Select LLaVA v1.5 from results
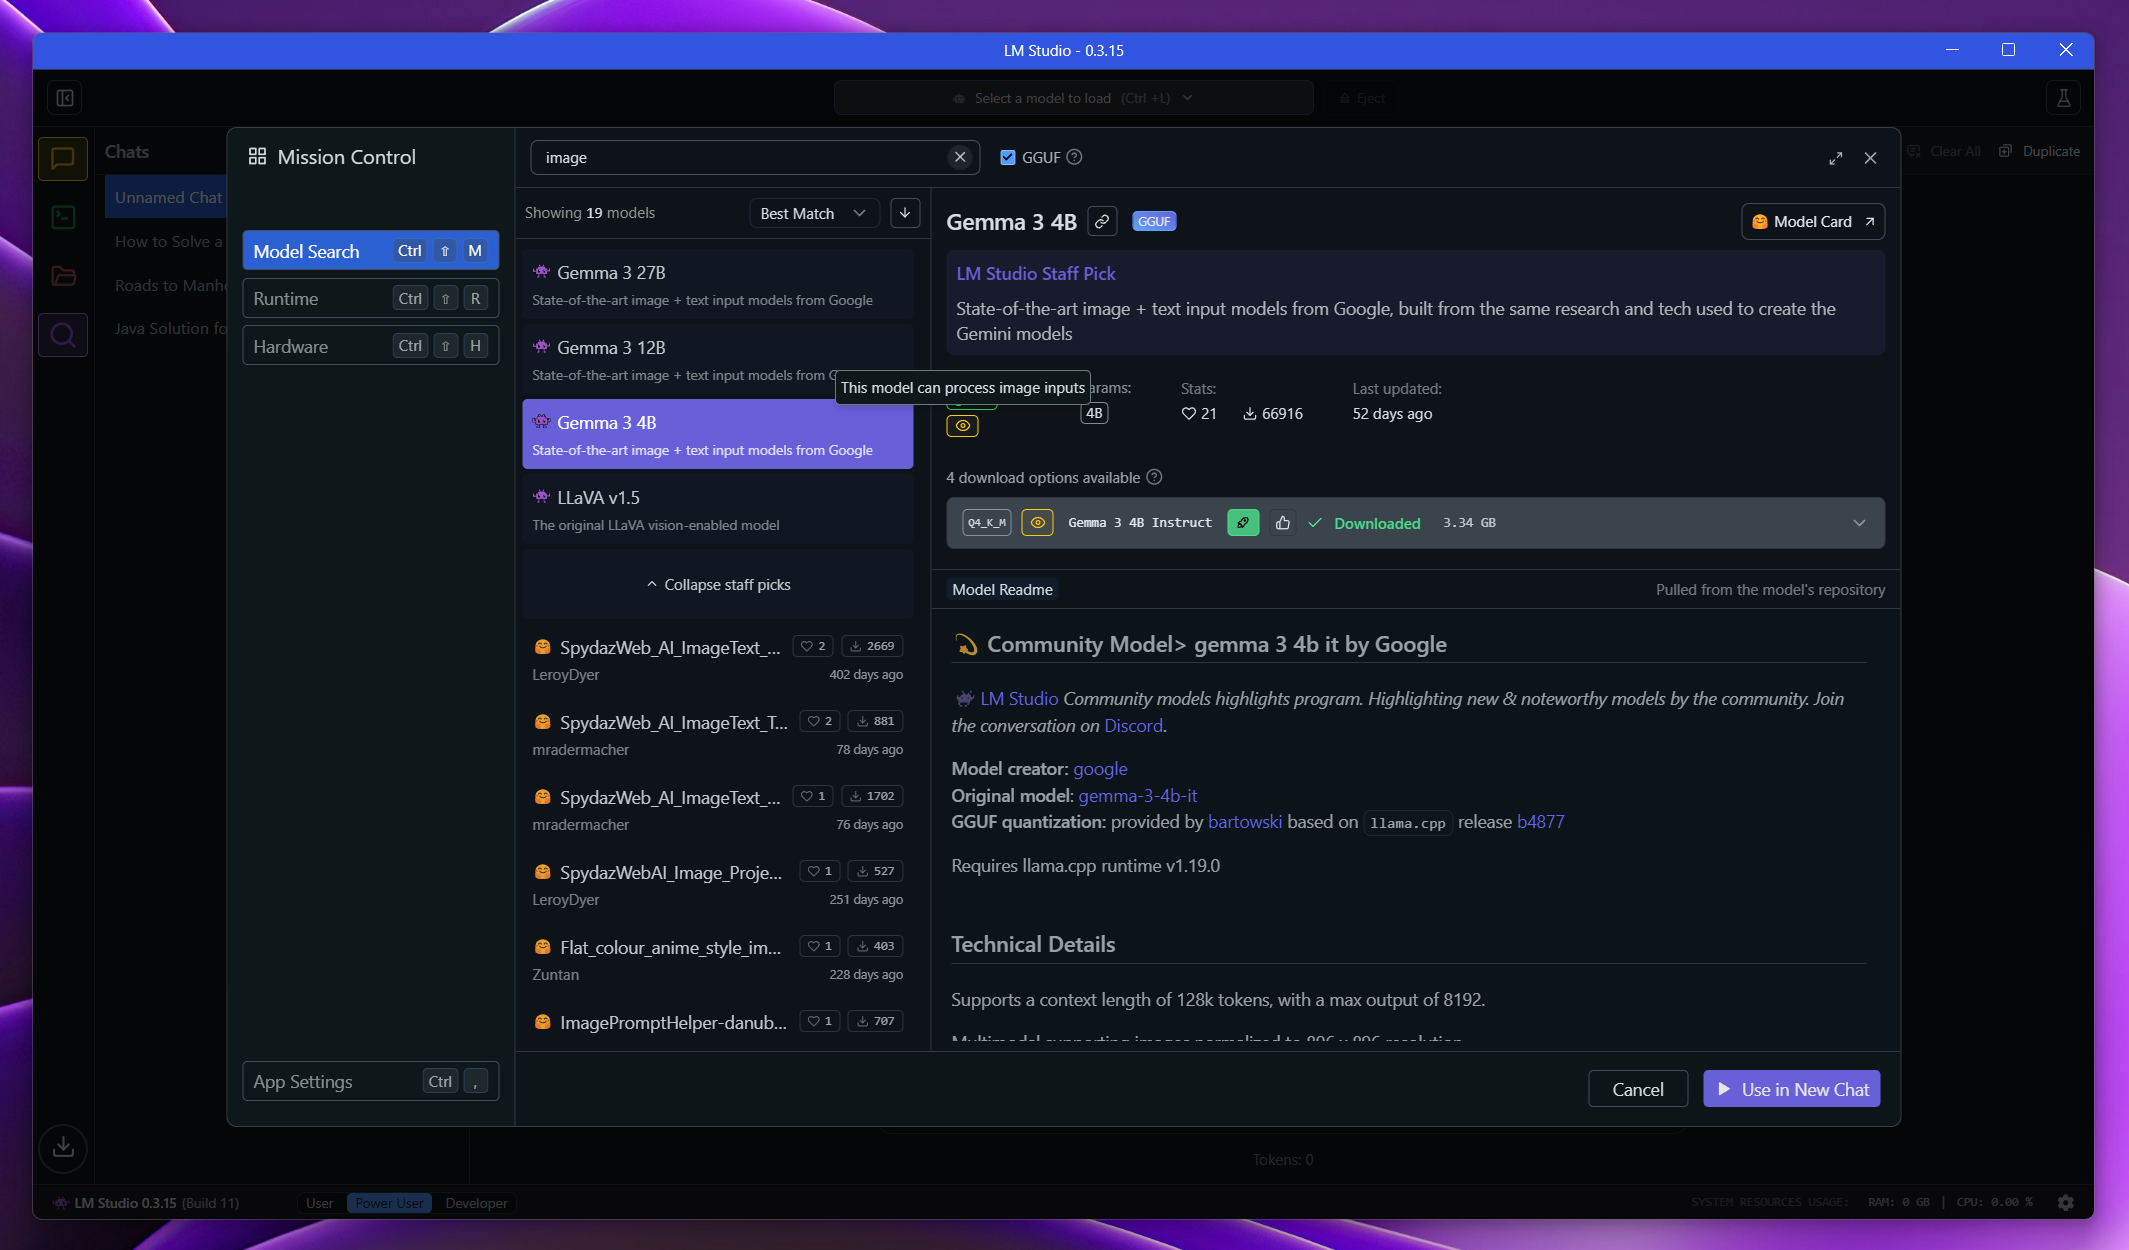Image resolution: width=2129 pixels, height=1250 pixels. point(718,510)
